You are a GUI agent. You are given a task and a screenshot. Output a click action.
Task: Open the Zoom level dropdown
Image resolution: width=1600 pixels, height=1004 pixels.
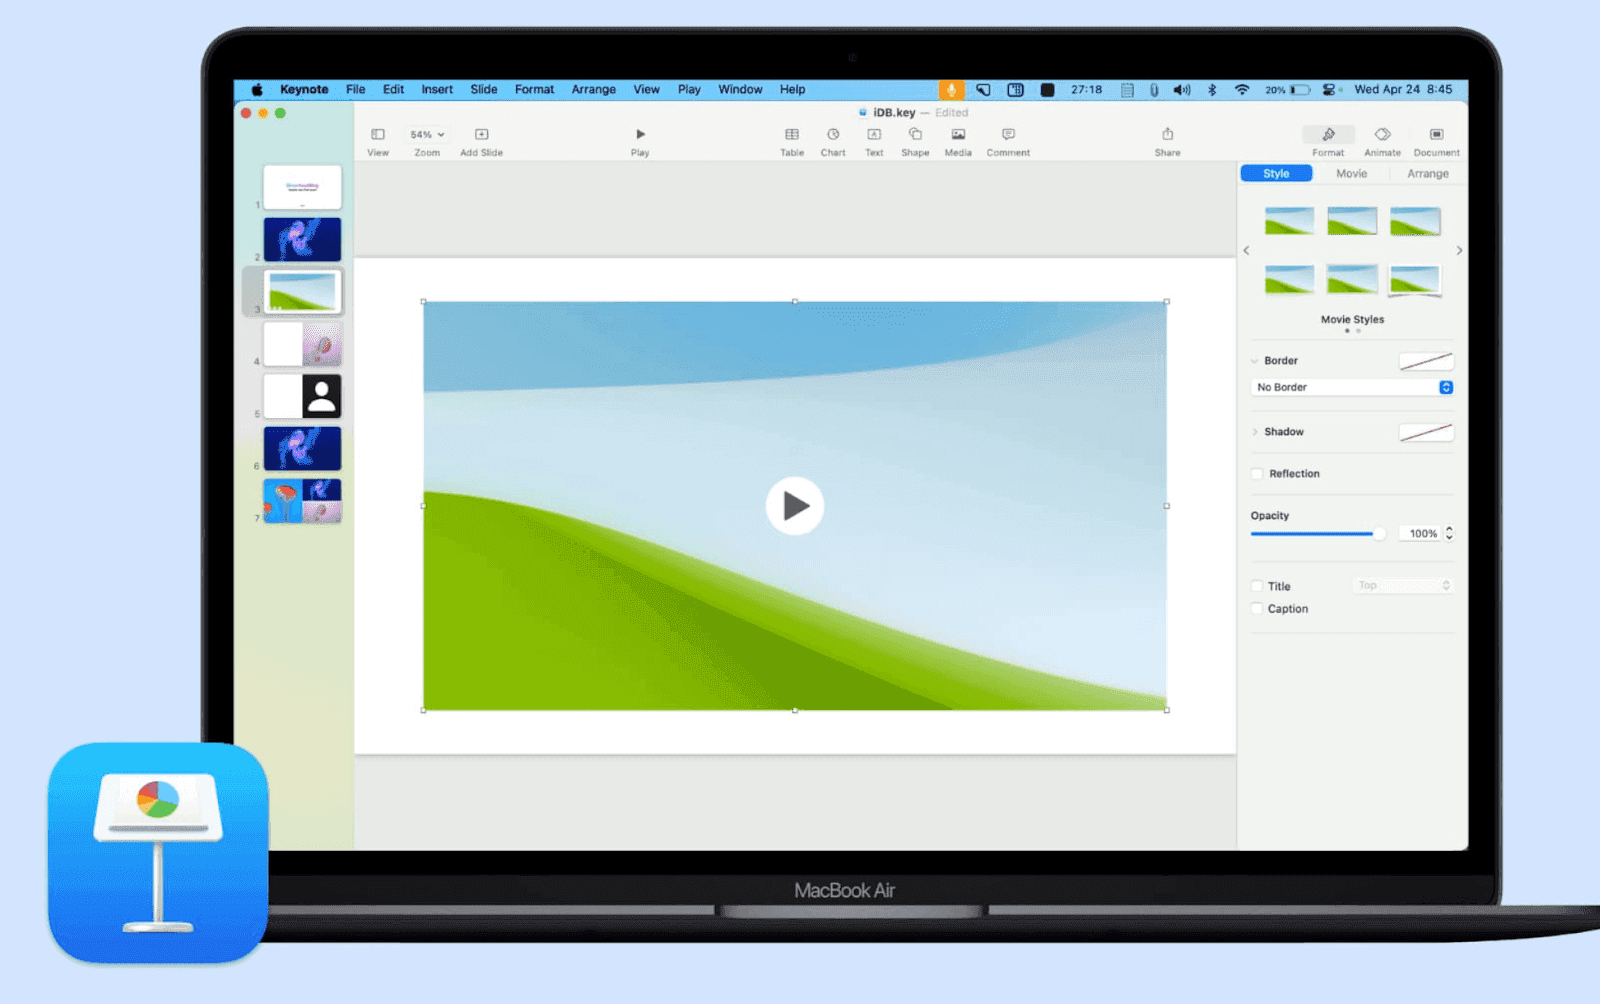426,133
